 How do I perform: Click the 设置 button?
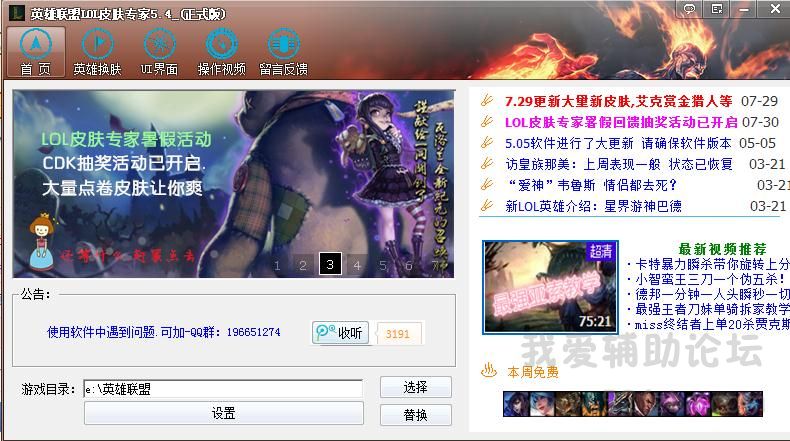pos(224,413)
